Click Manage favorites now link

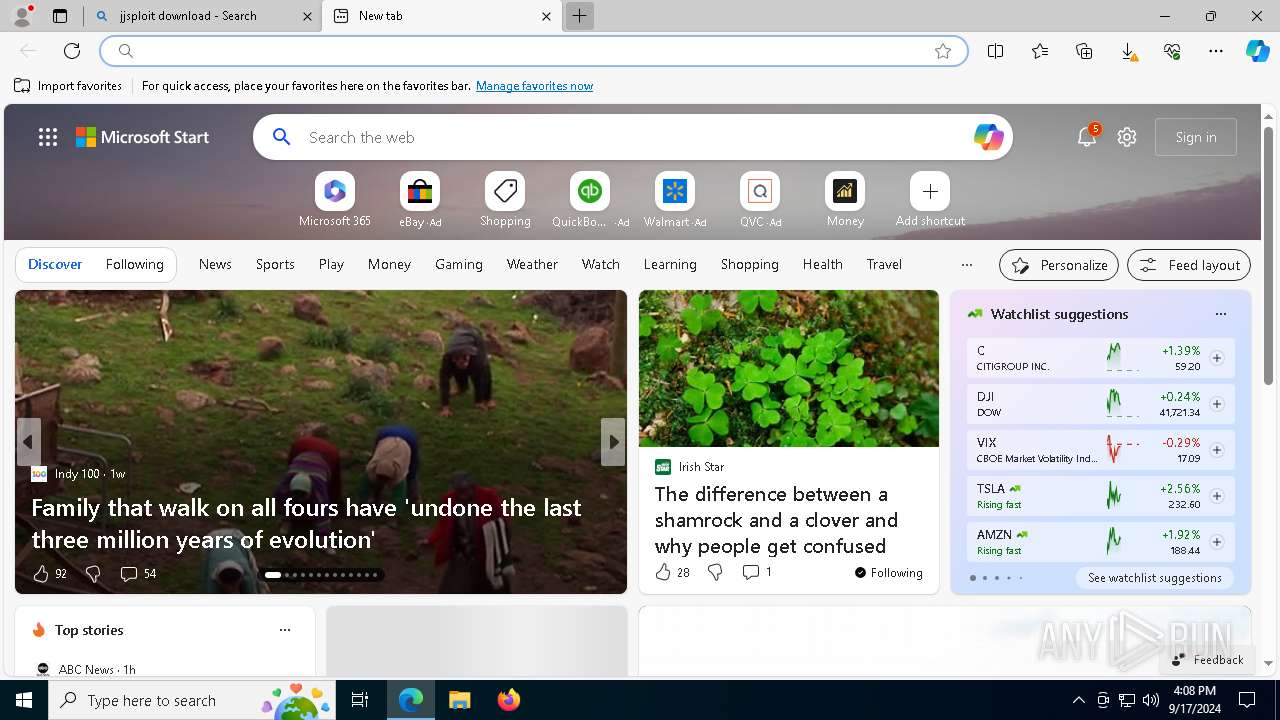tap(534, 86)
